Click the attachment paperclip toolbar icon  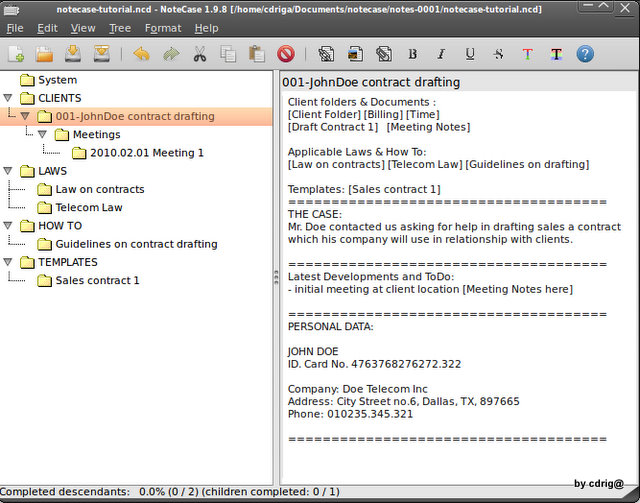click(384, 54)
